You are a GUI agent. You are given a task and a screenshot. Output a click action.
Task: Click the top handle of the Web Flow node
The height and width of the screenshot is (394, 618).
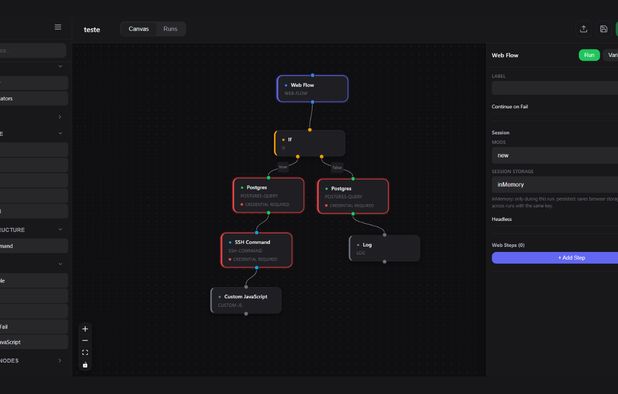[313, 75]
